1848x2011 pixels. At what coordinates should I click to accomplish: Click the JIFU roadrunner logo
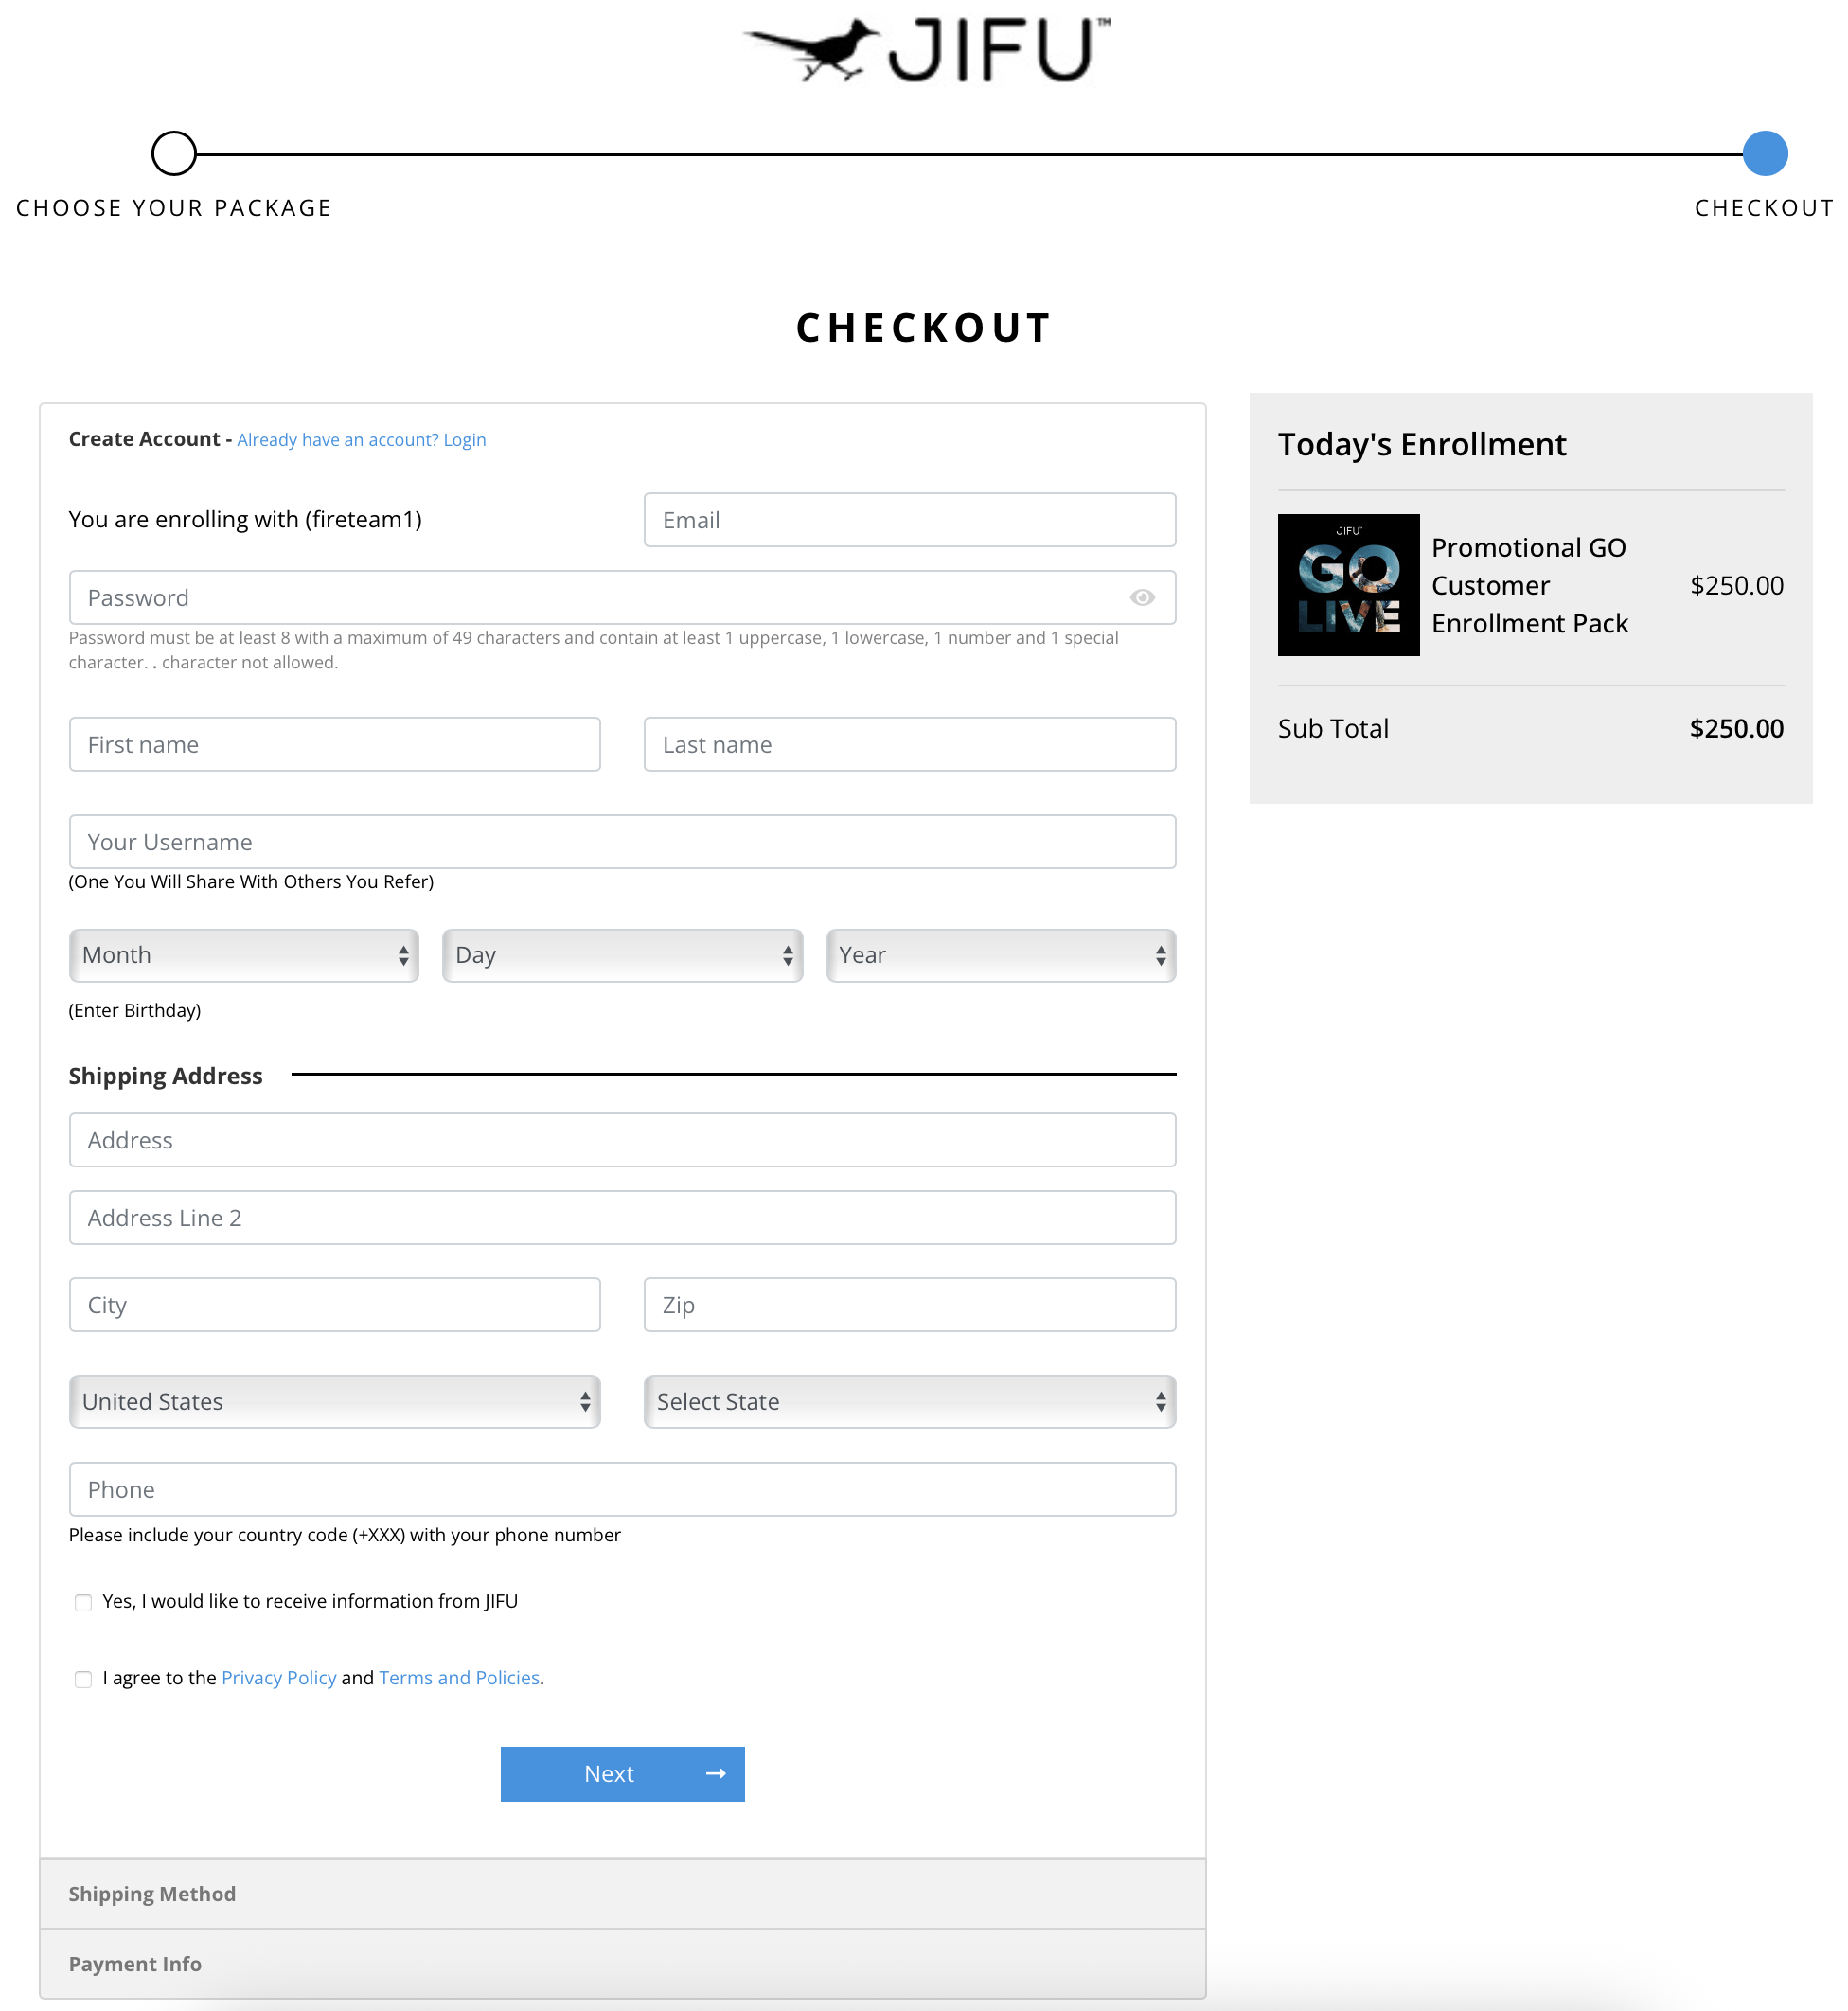click(x=926, y=49)
